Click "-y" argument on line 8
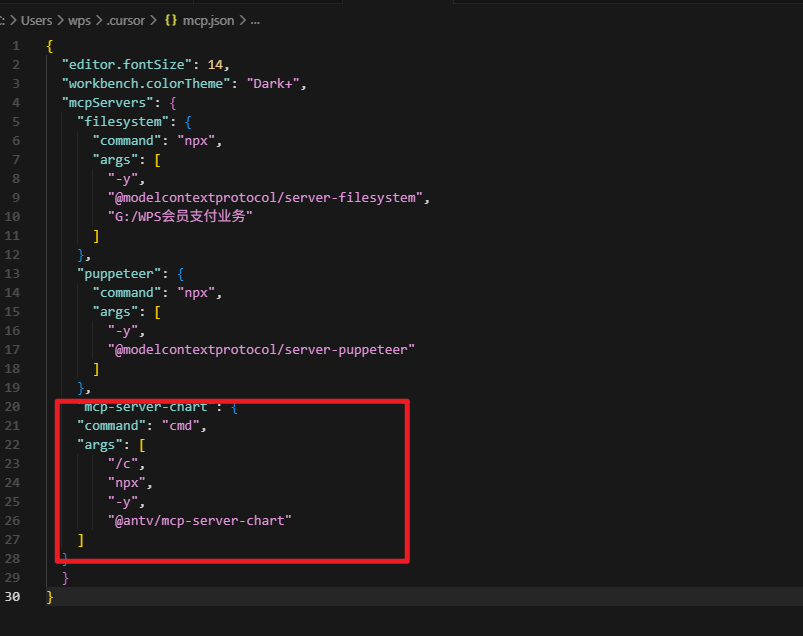 [123, 179]
